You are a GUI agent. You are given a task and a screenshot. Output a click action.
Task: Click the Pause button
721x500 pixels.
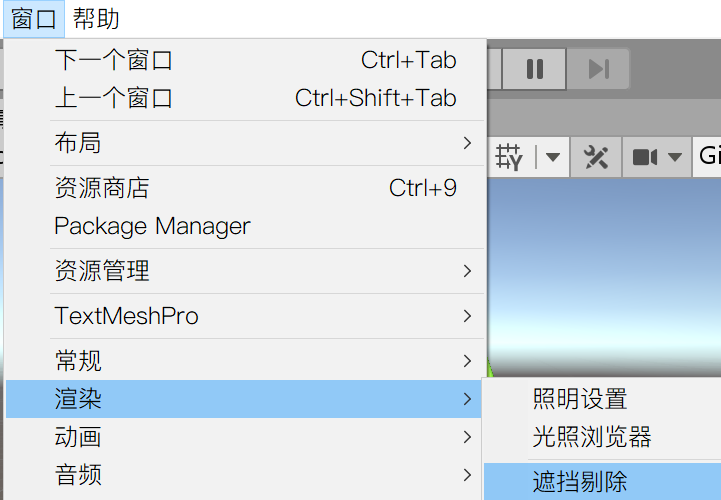pos(534,68)
